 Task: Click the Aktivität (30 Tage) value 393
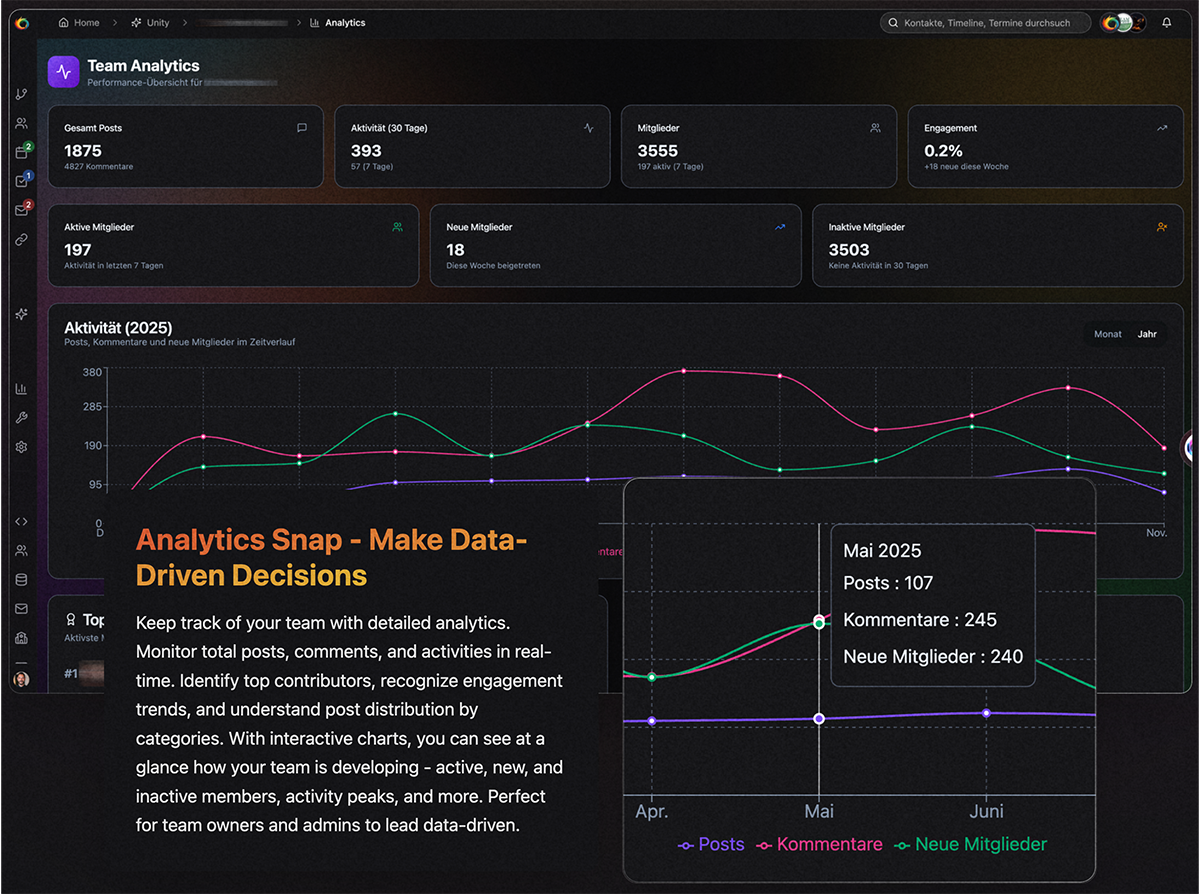pyautogui.click(x=366, y=150)
